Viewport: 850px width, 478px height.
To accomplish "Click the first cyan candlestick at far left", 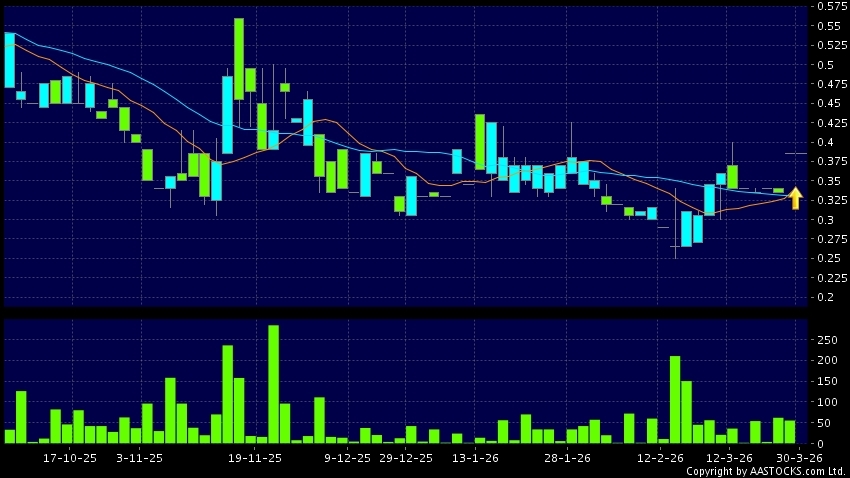I will [10, 60].
